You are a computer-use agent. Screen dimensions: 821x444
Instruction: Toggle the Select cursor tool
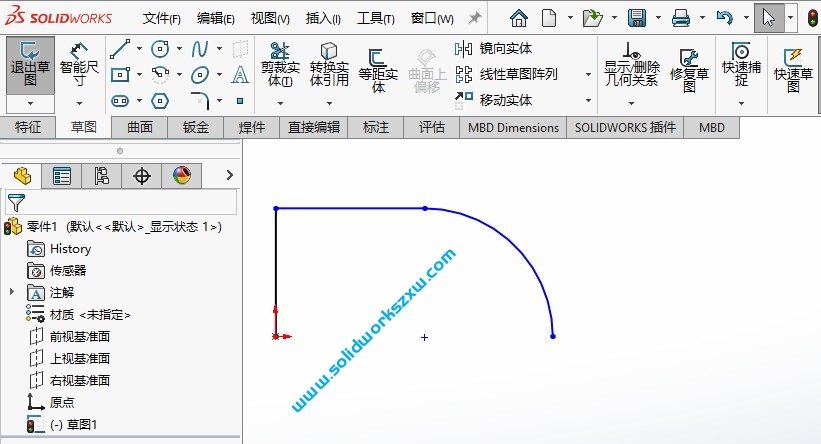tap(768, 18)
